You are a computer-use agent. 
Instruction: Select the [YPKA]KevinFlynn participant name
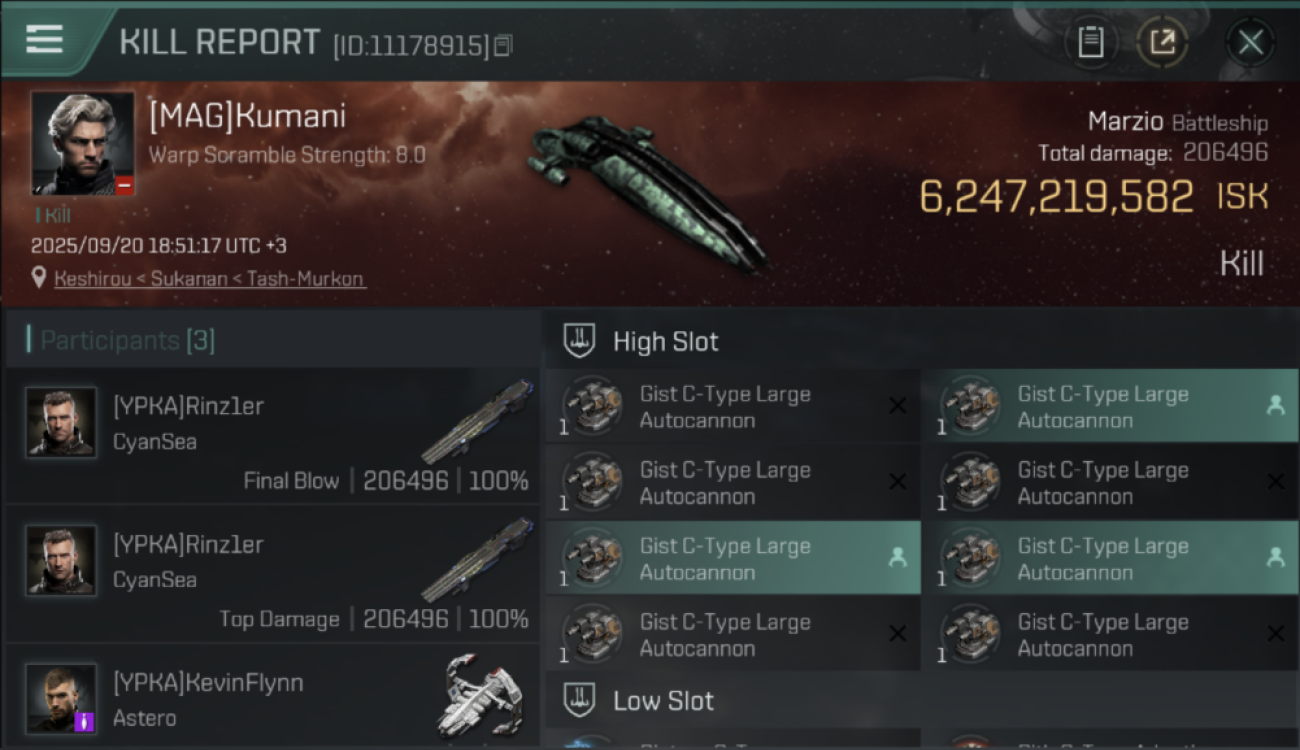click(x=208, y=683)
